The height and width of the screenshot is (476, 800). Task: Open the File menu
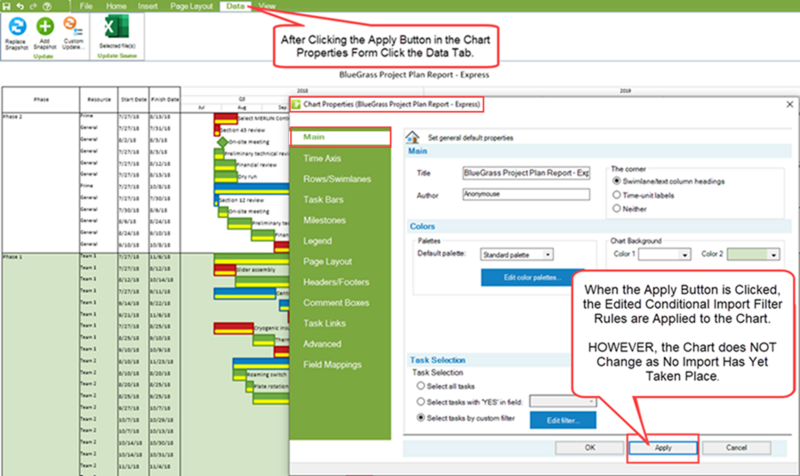click(86, 6)
